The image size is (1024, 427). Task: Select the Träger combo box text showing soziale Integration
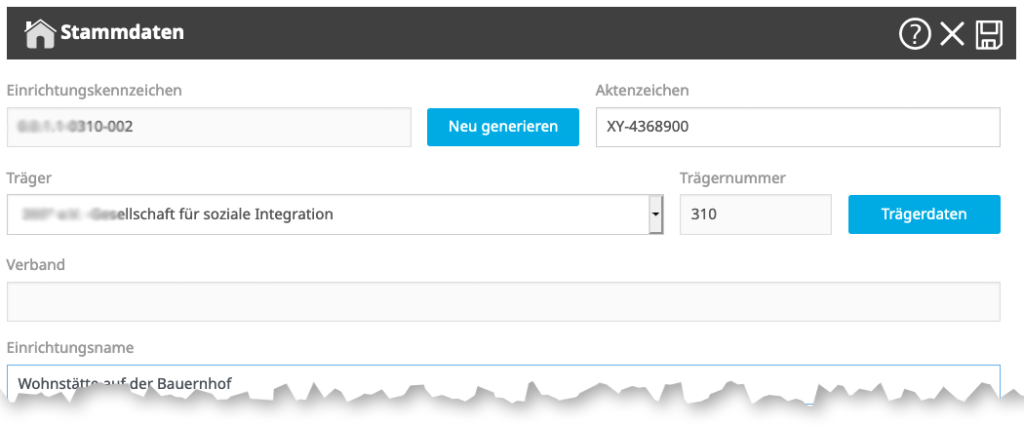coord(330,214)
